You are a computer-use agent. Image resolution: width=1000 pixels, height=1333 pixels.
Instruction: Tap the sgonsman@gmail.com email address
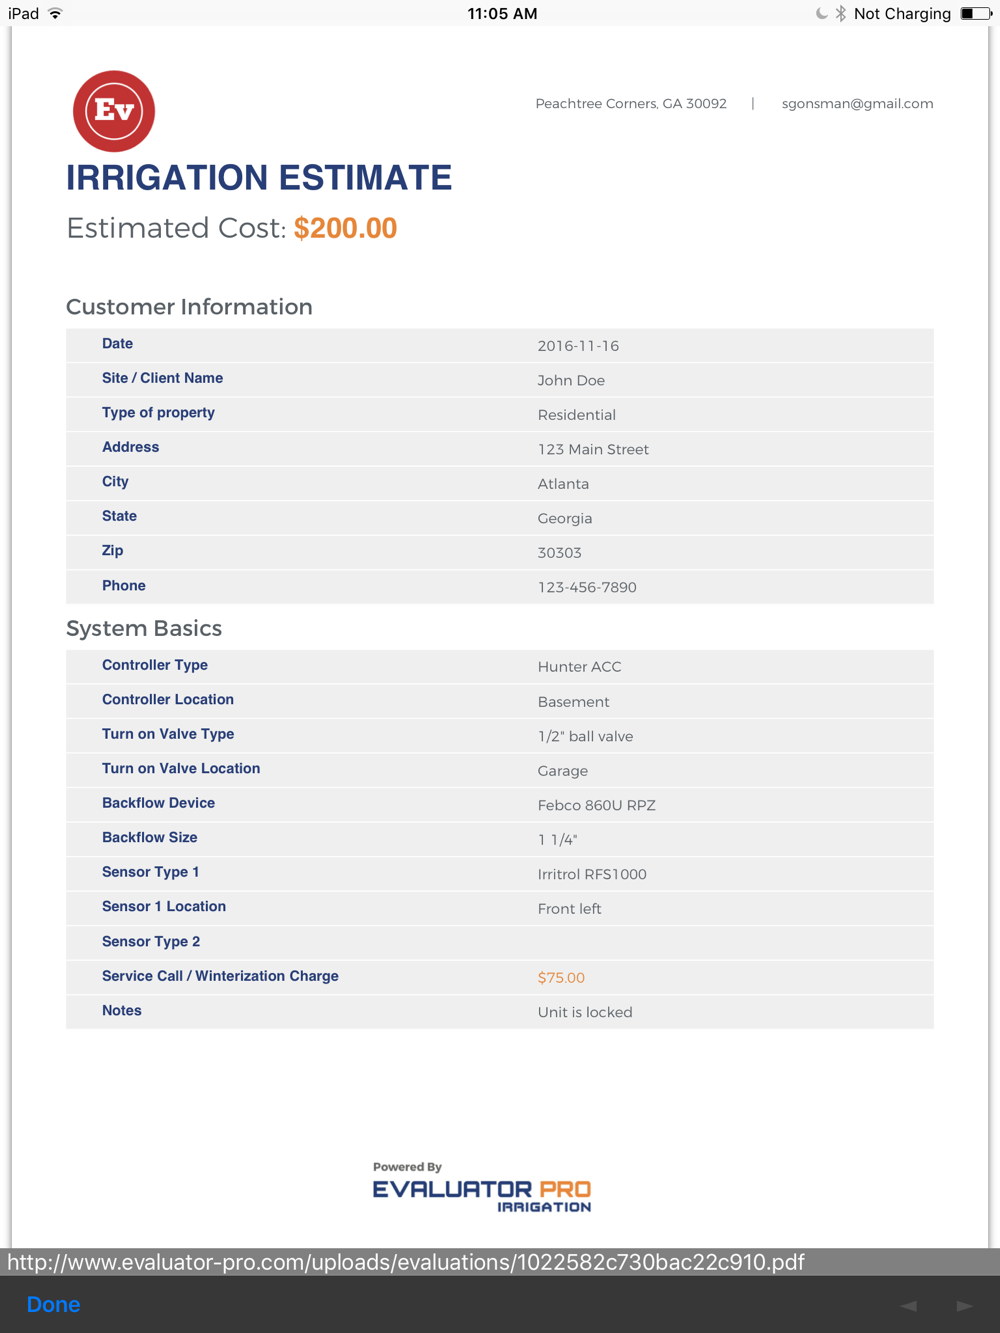[x=857, y=103]
